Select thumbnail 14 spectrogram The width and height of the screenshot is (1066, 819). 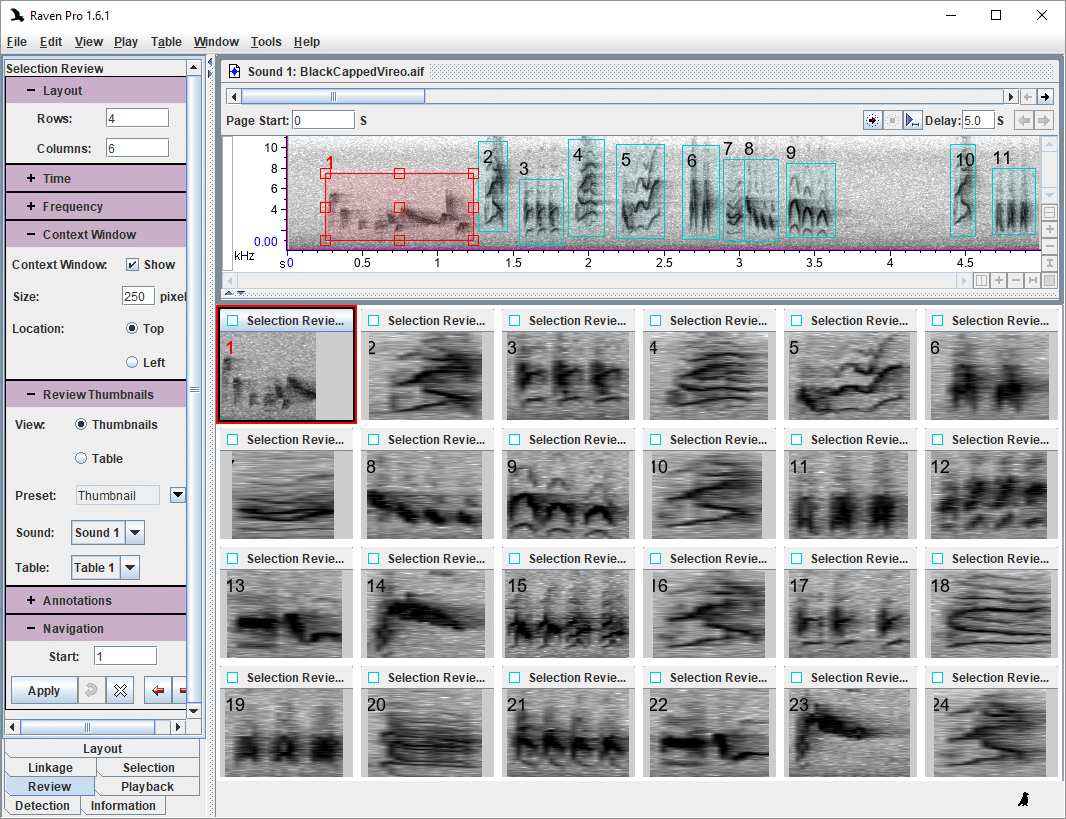click(x=426, y=614)
